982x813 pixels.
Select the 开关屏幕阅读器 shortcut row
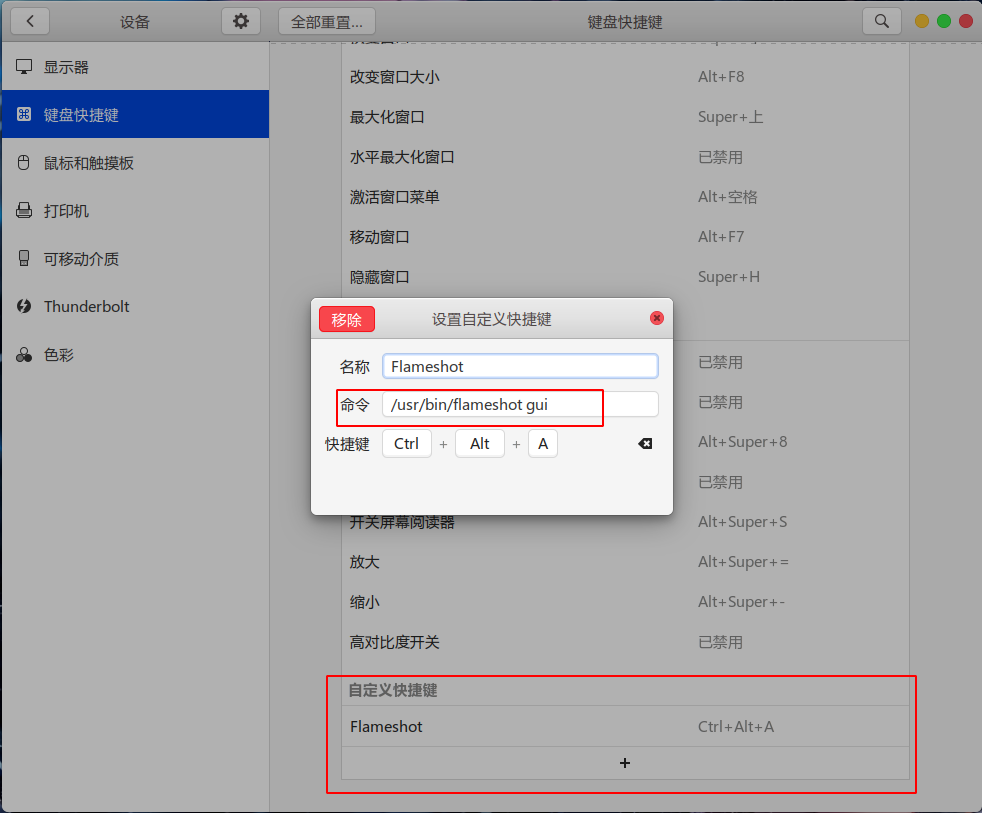click(625, 522)
